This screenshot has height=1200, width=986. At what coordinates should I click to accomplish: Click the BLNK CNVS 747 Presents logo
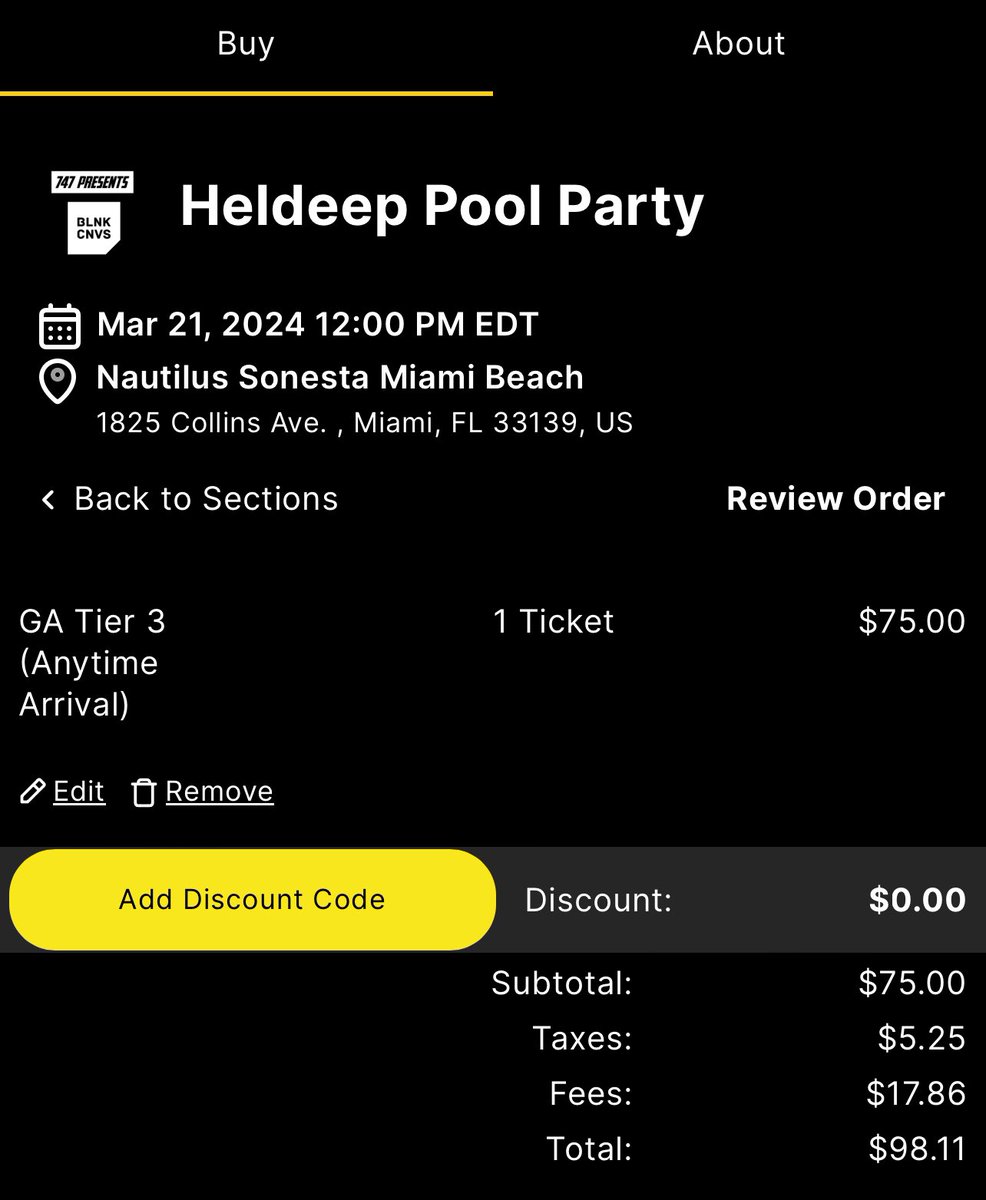pos(93,212)
